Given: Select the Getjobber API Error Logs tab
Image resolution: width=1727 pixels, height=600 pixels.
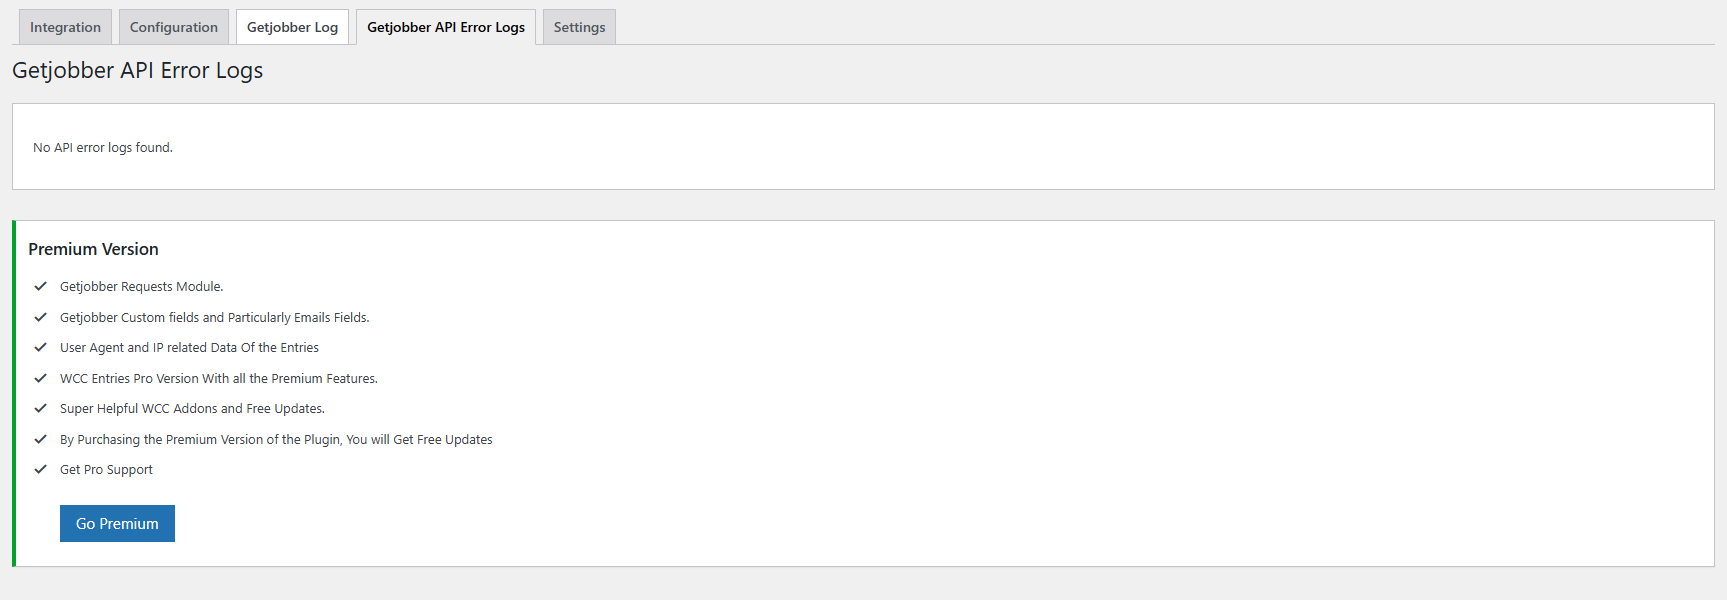Looking at the screenshot, I should (446, 27).
